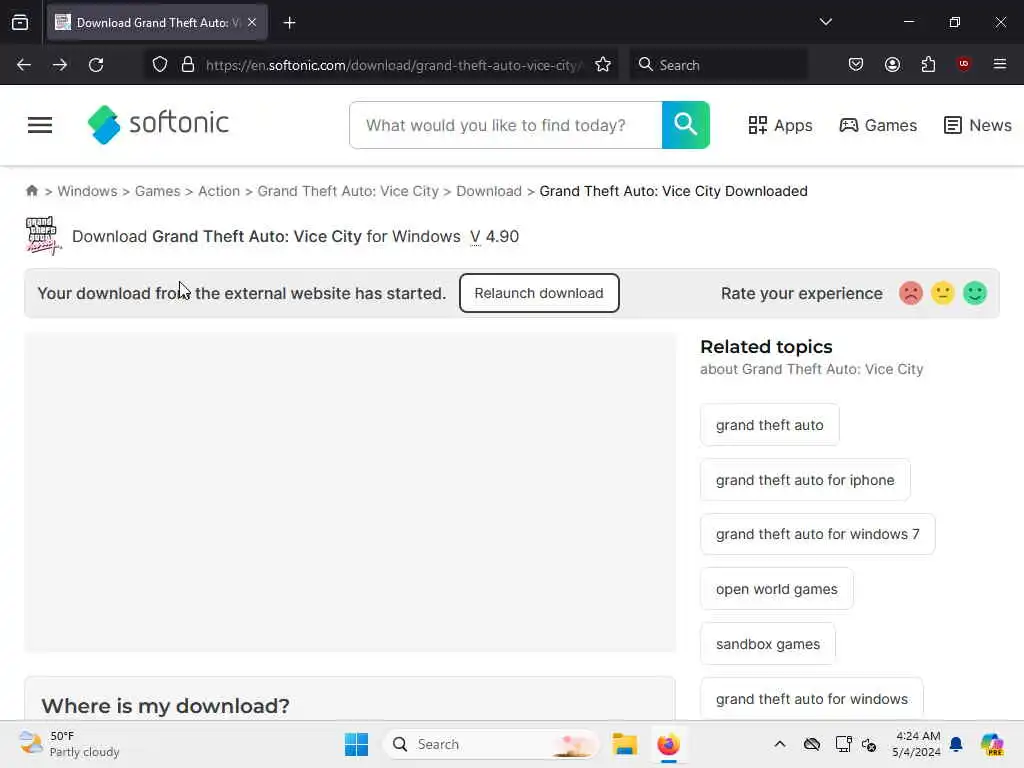Open a new browser tab
The image size is (1024, 768).
point(289,23)
